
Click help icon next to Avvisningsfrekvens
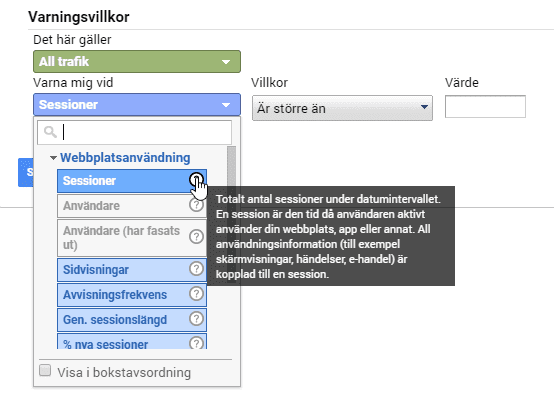click(196, 294)
